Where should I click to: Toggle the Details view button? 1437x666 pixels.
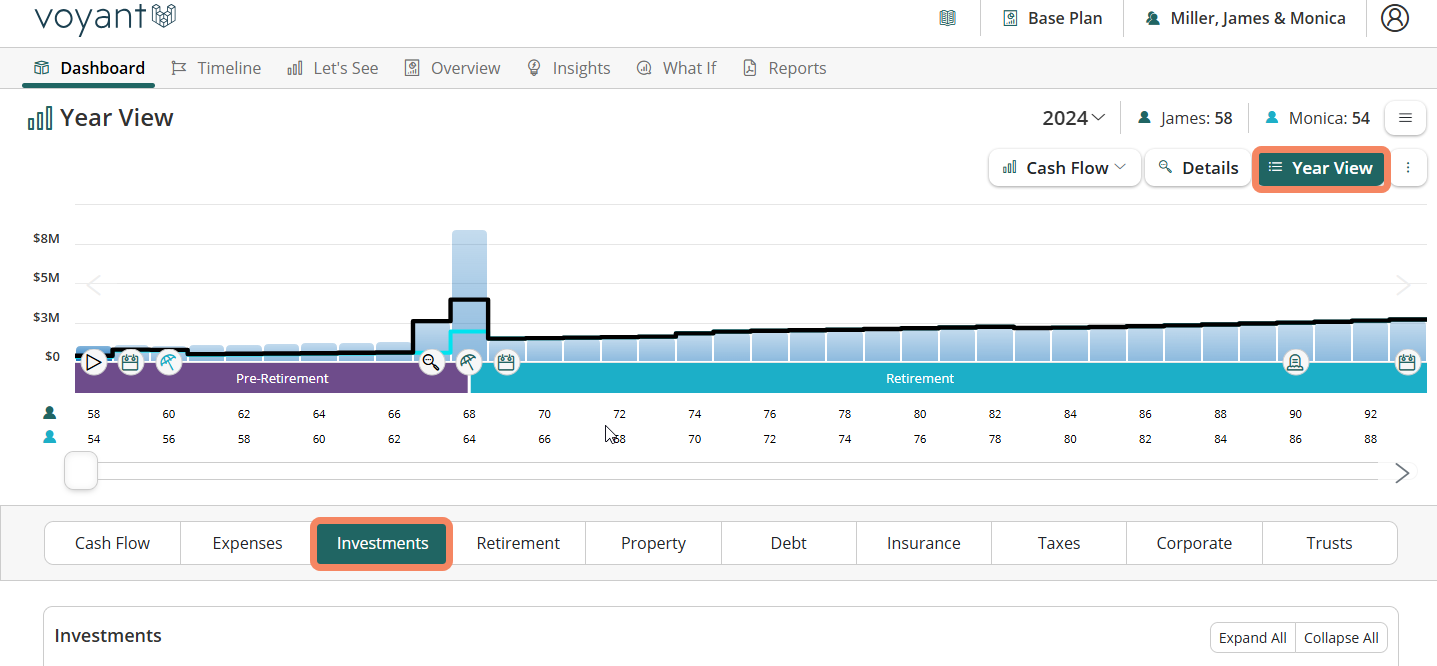coord(1198,168)
